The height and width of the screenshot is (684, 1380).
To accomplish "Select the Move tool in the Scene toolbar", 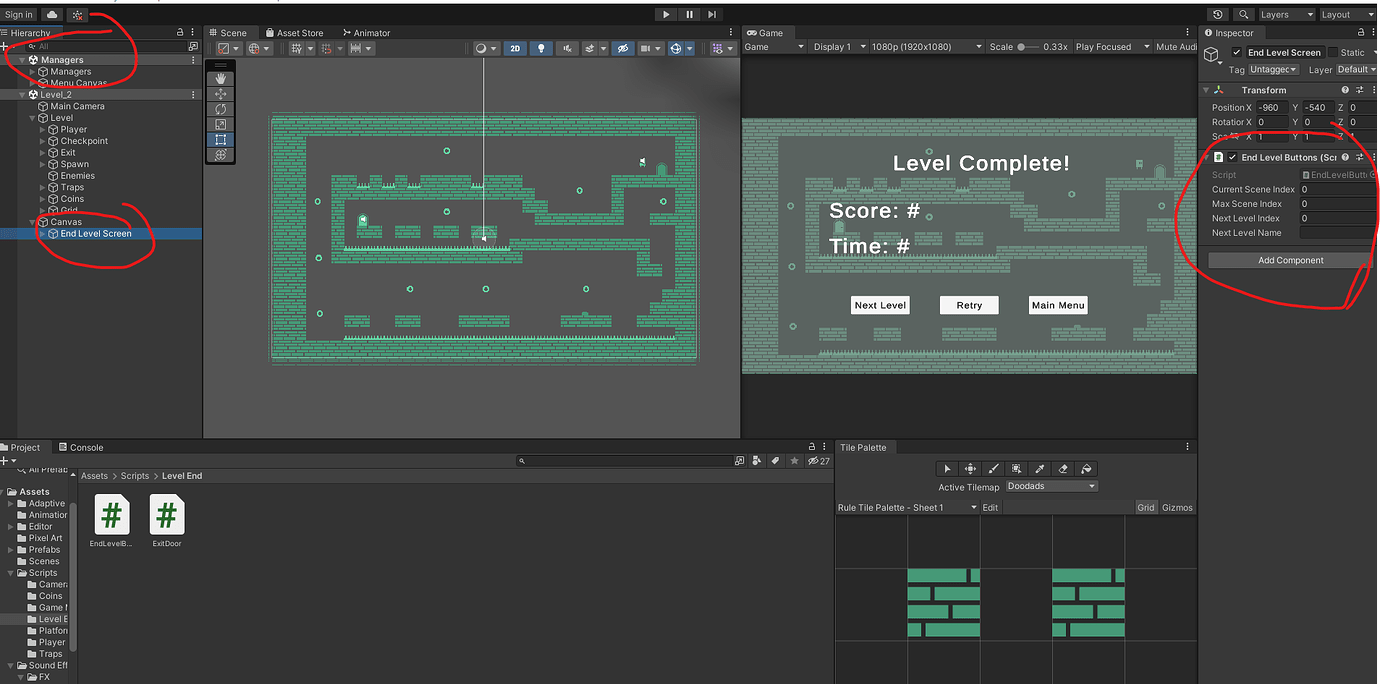I will point(221,94).
